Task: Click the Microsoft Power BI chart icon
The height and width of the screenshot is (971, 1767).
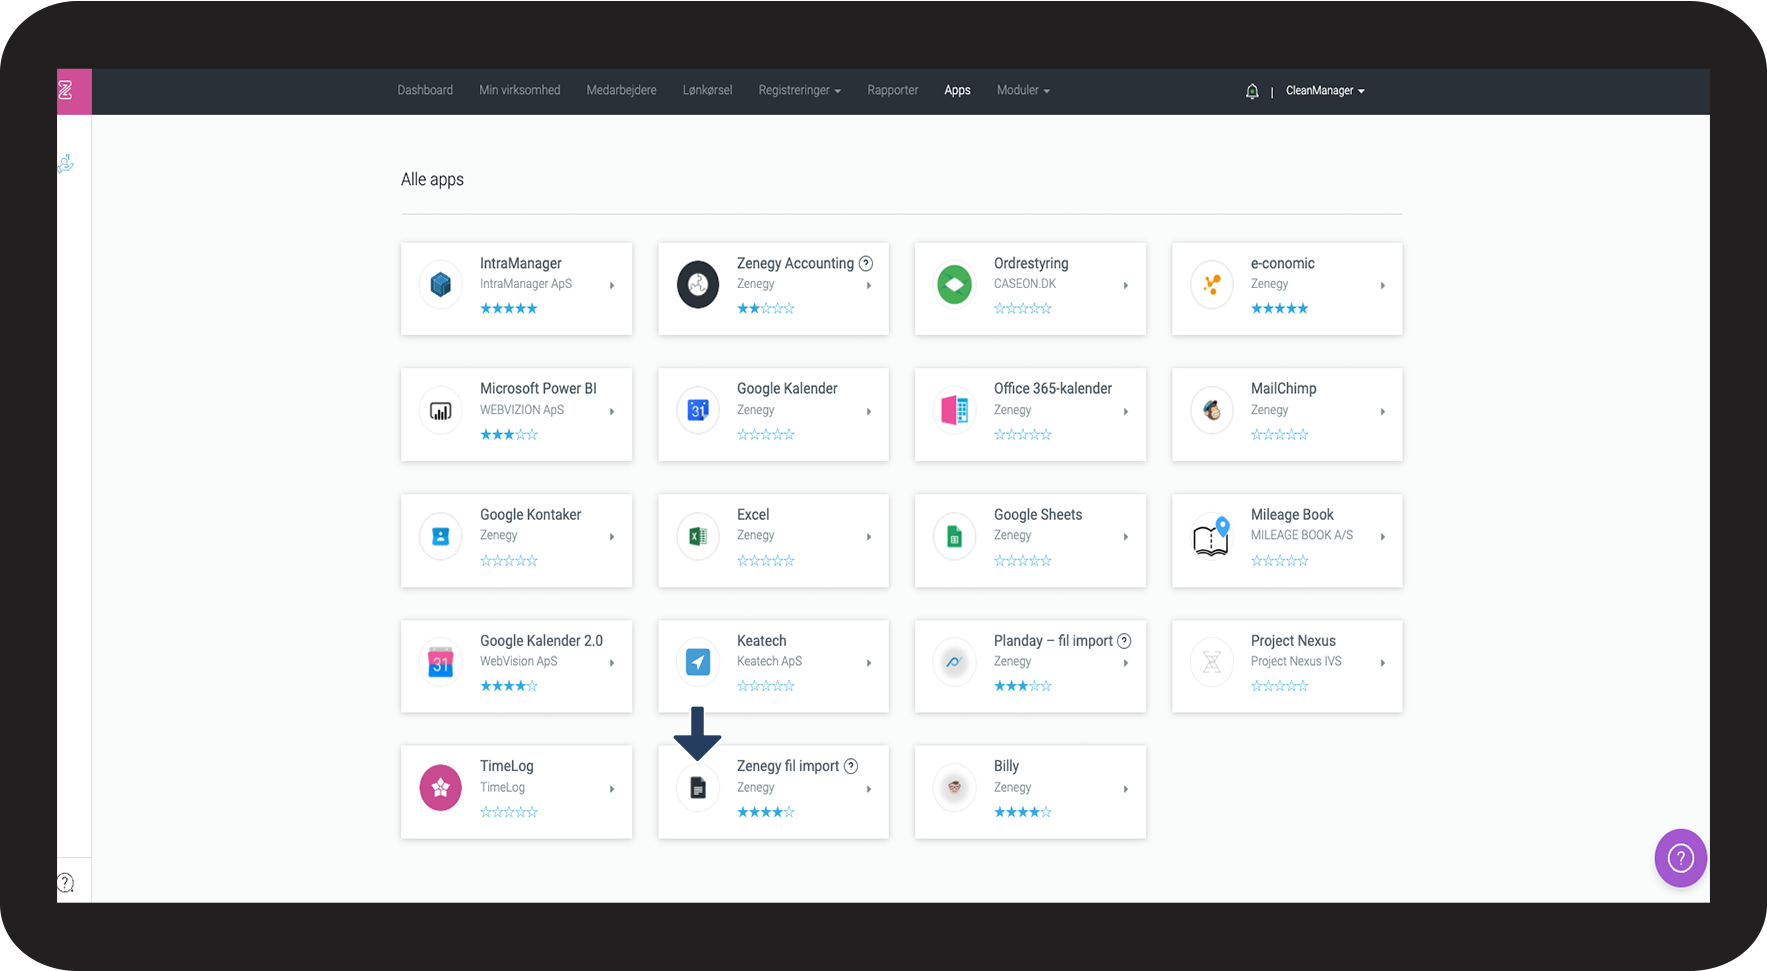Action: [440, 411]
